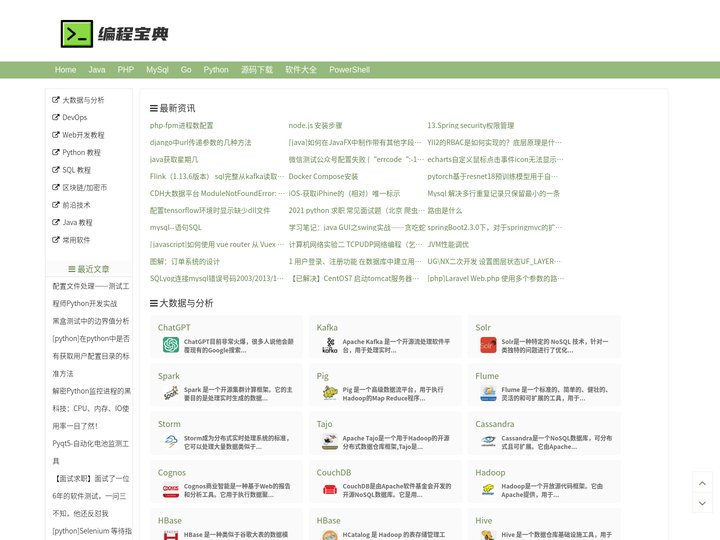Open the ChatGPT card title
The height and width of the screenshot is (540, 720).
(x=174, y=327)
